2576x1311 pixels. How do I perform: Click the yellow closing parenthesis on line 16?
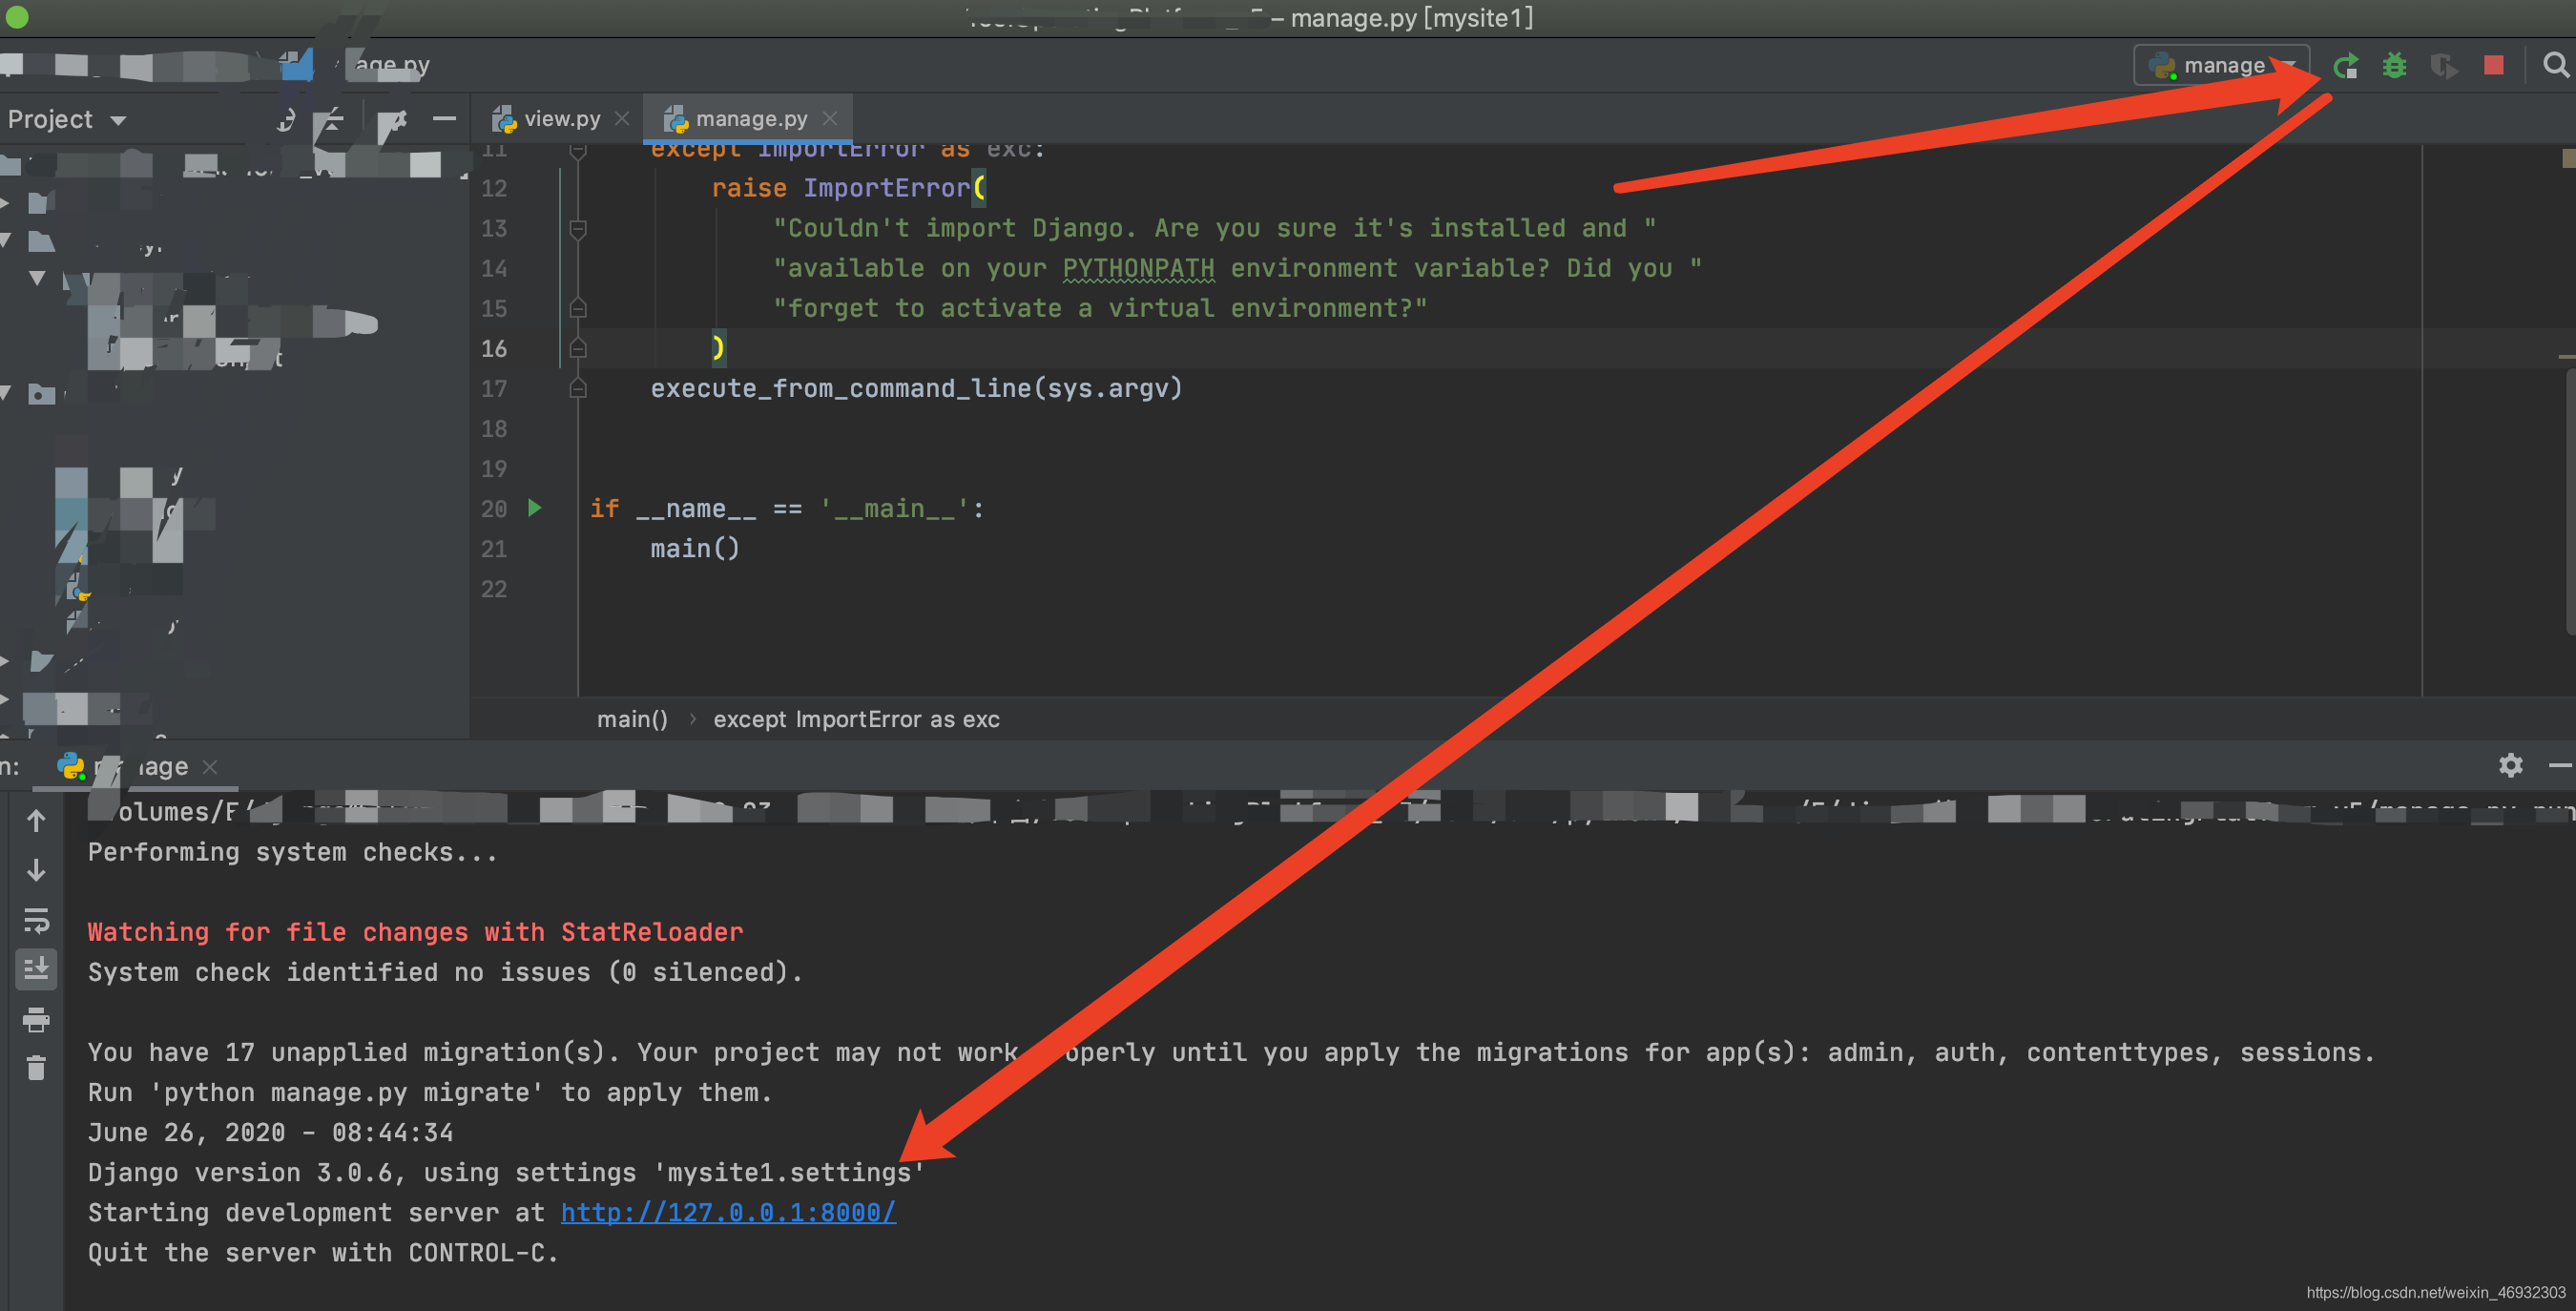pos(718,348)
